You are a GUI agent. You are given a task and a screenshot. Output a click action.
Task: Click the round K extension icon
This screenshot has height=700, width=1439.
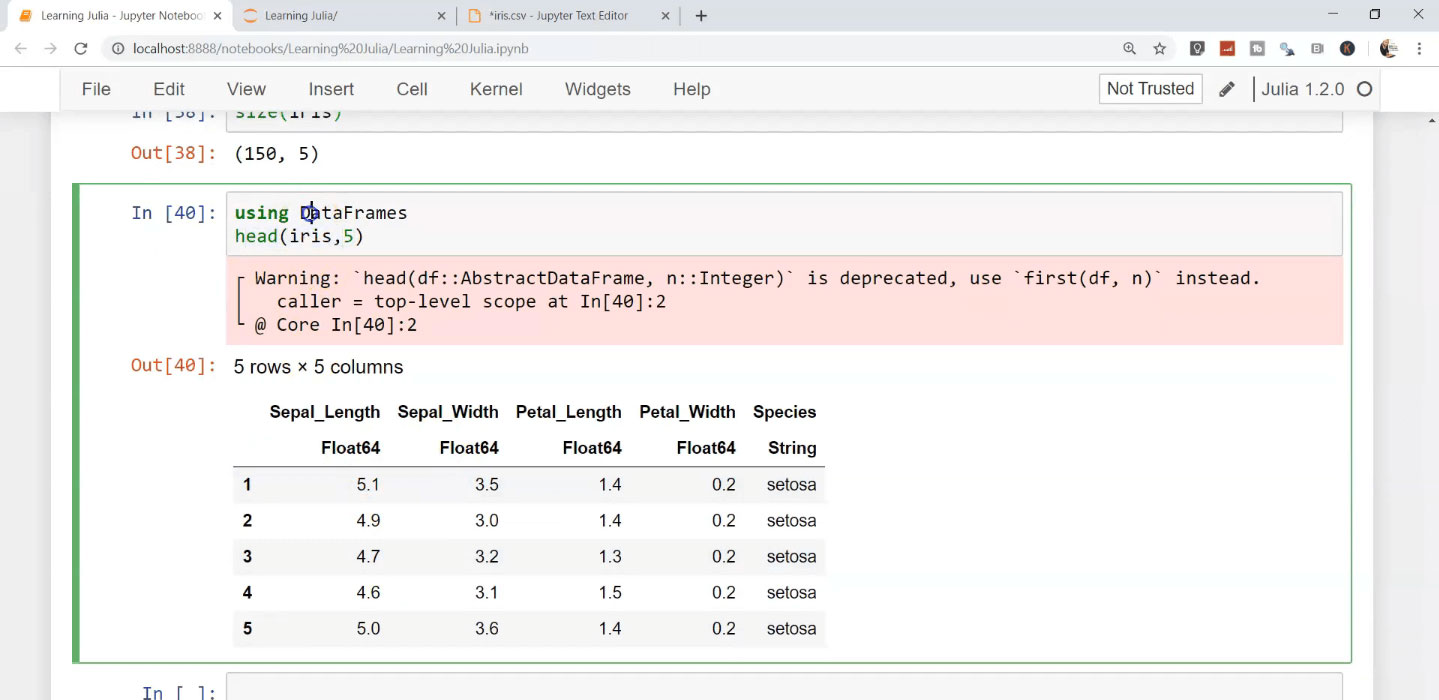[x=1347, y=48]
